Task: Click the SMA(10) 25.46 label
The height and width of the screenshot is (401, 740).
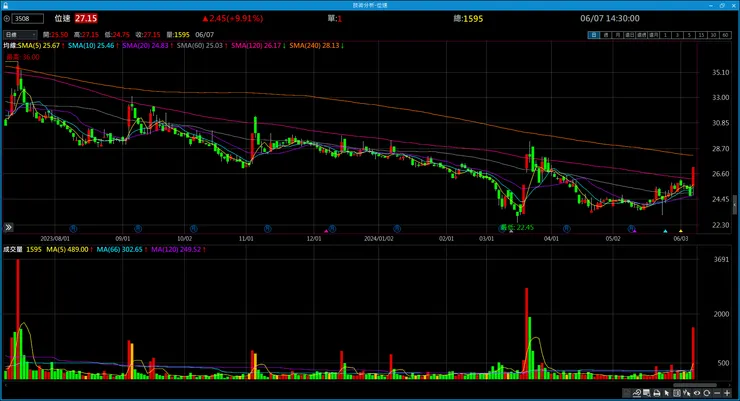Action: tap(91, 46)
